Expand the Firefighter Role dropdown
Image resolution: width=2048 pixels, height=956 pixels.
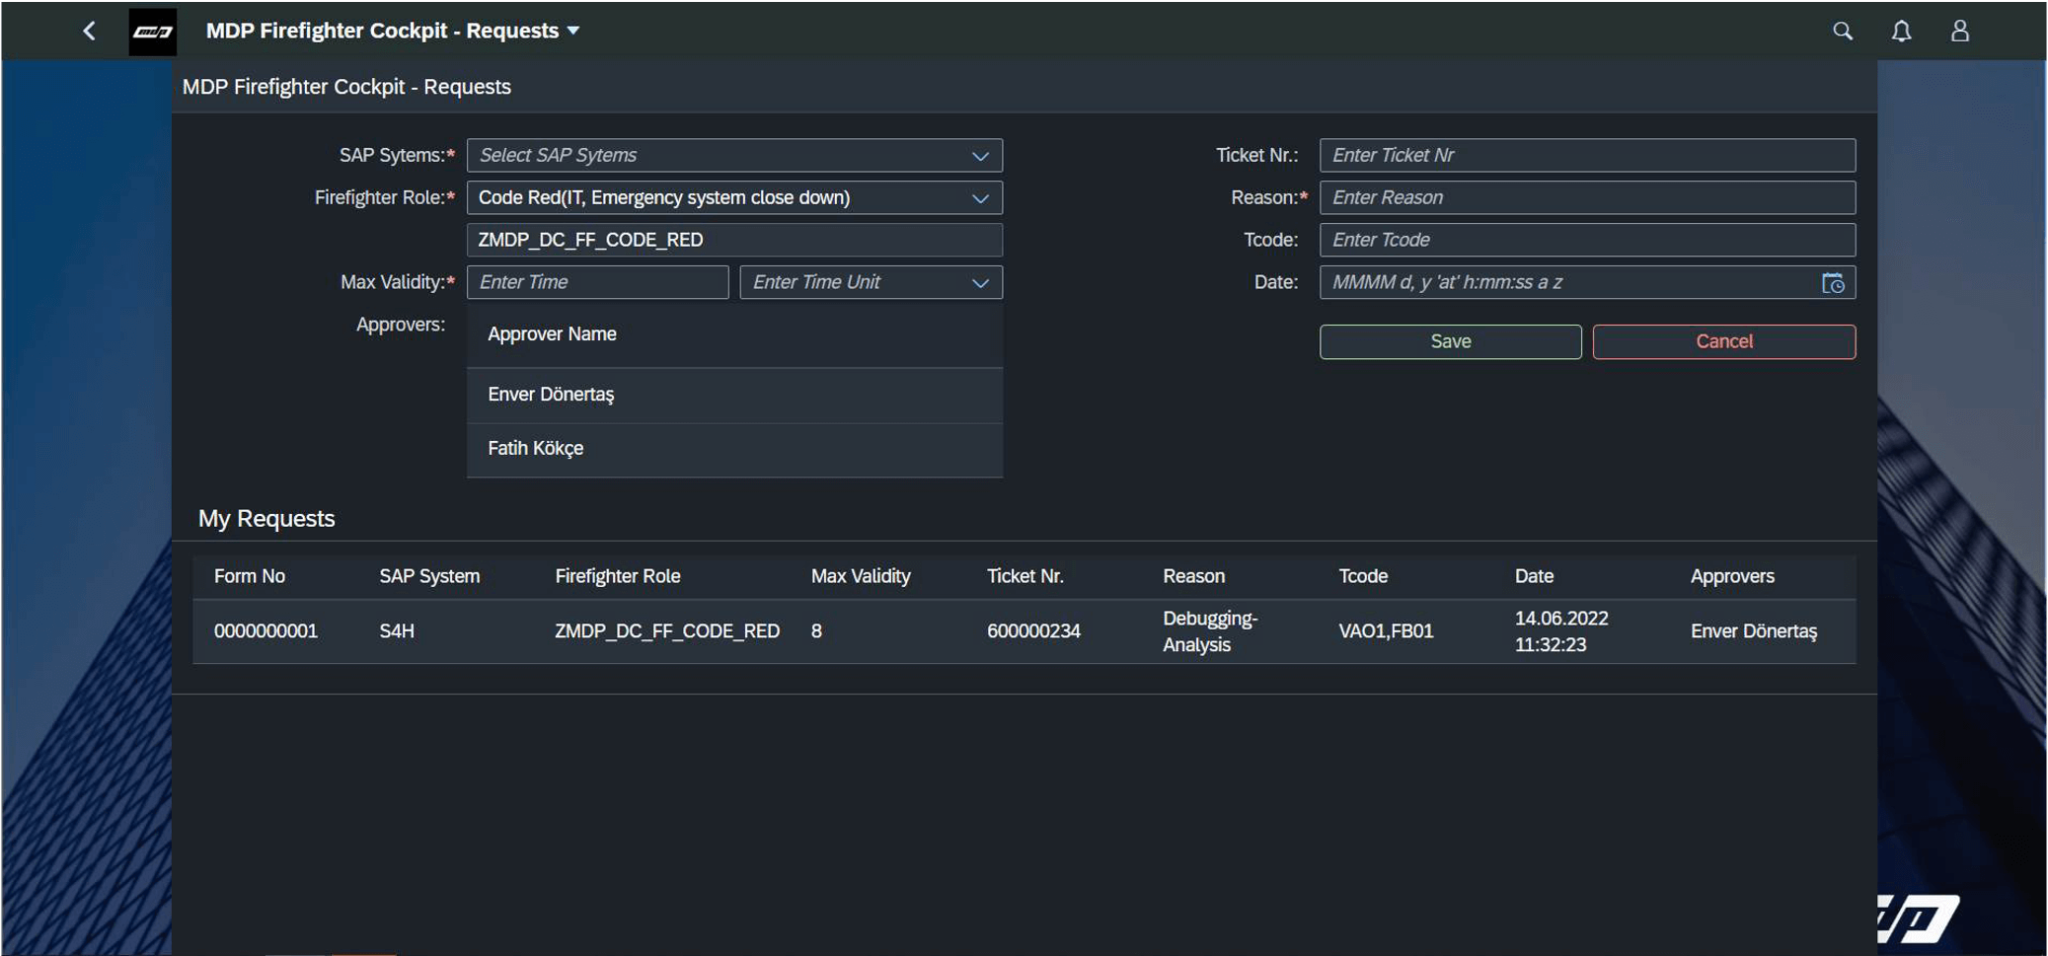click(980, 198)
